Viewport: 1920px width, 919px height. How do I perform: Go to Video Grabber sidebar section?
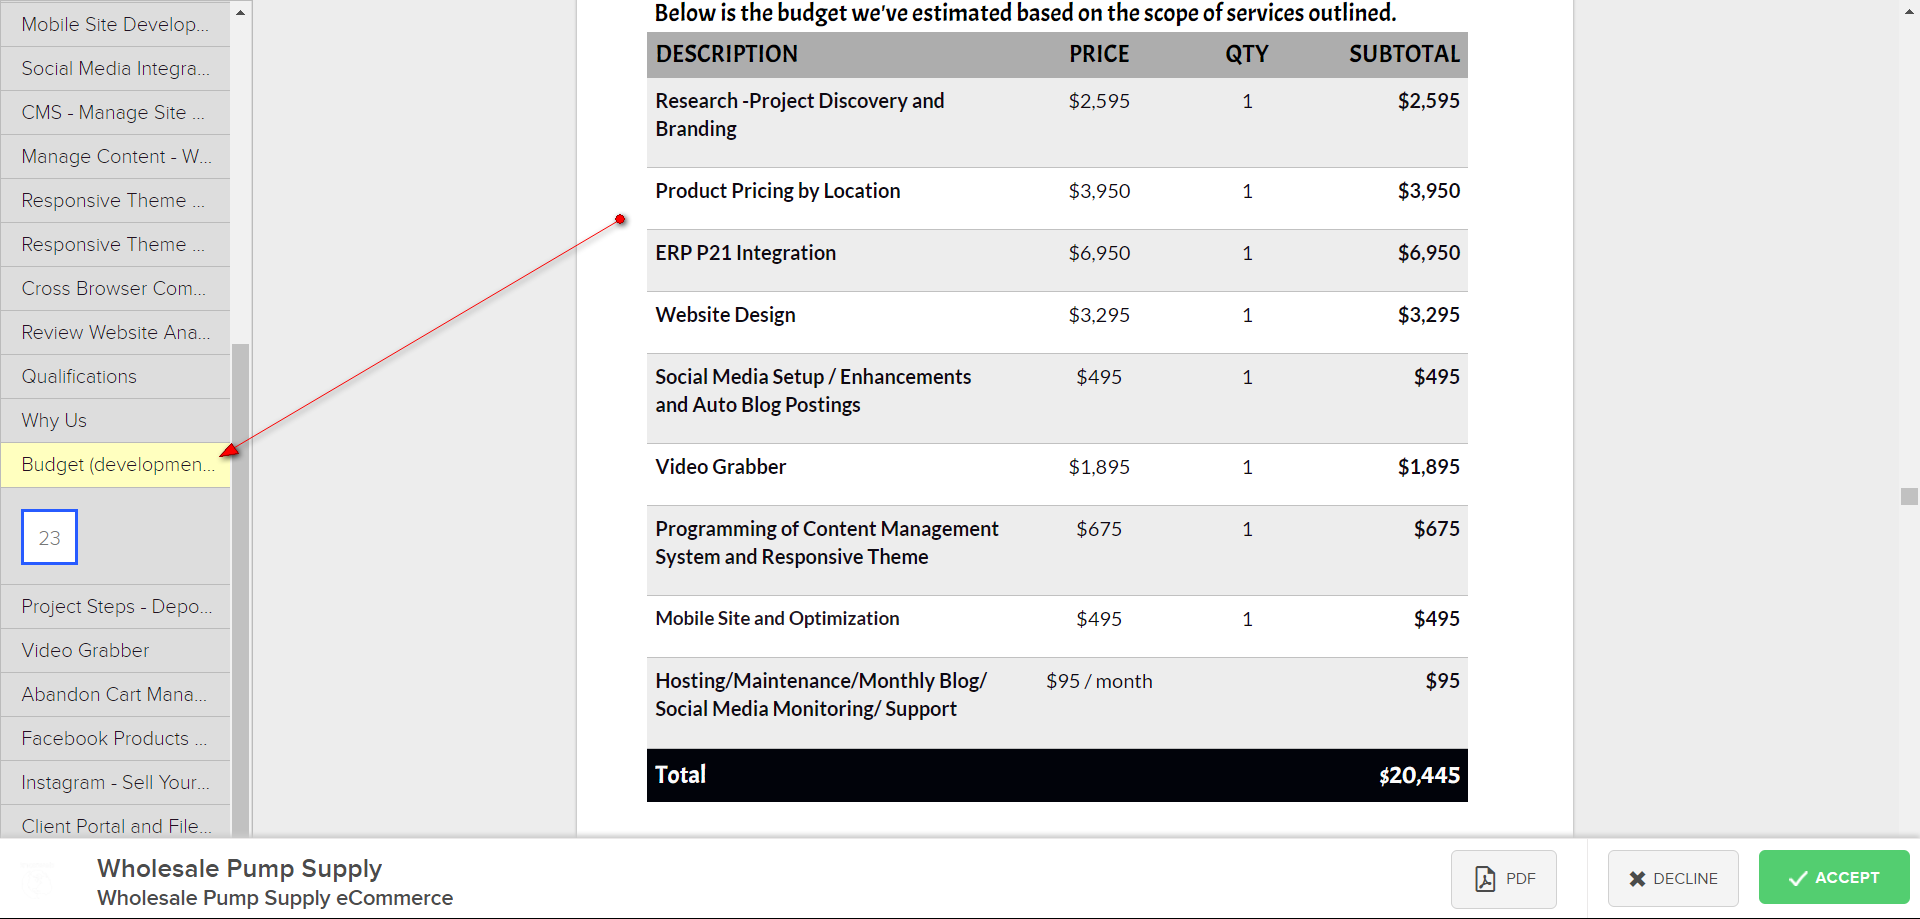coord(115,650)
